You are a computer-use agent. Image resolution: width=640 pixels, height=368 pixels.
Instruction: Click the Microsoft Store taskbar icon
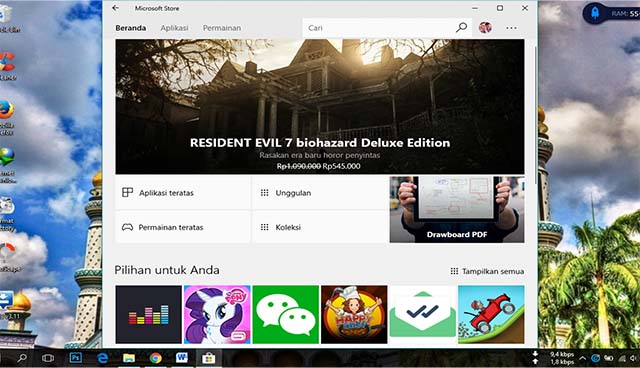(208, 358)
